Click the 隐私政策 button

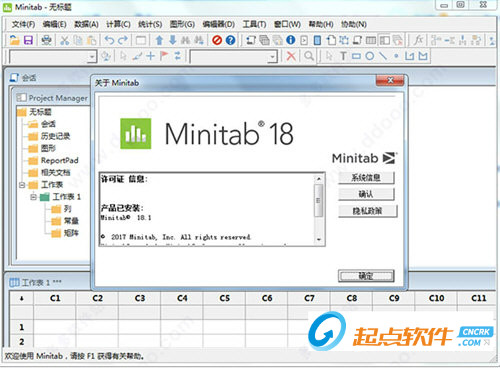point(368,211)
